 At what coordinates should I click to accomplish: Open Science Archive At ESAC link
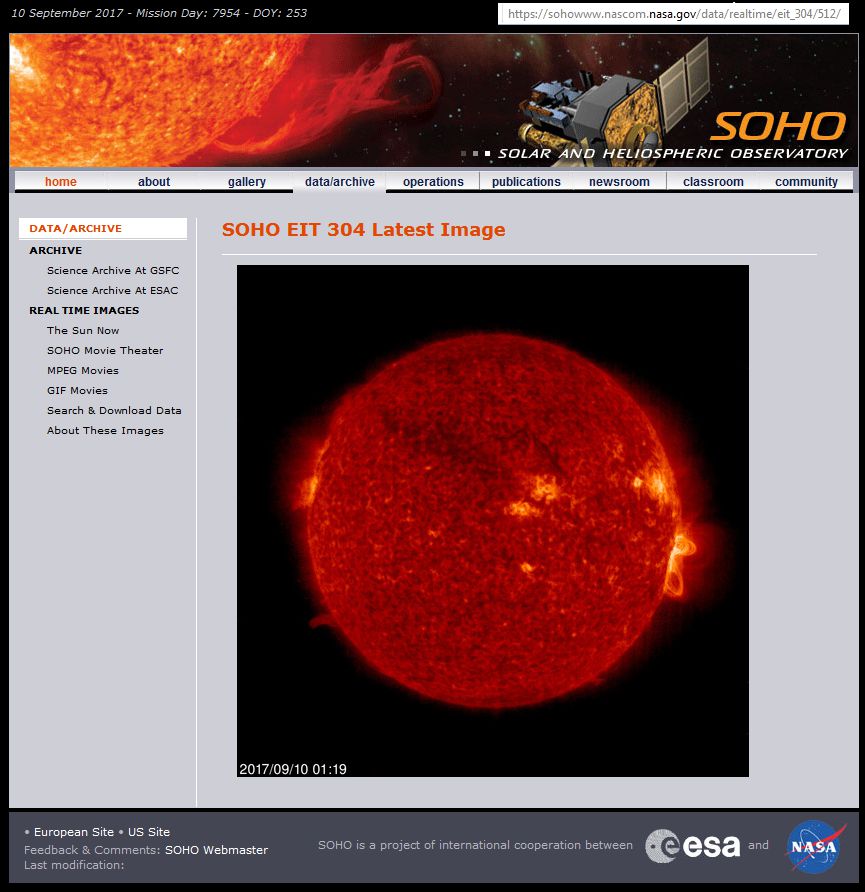(x=113, y=290)
